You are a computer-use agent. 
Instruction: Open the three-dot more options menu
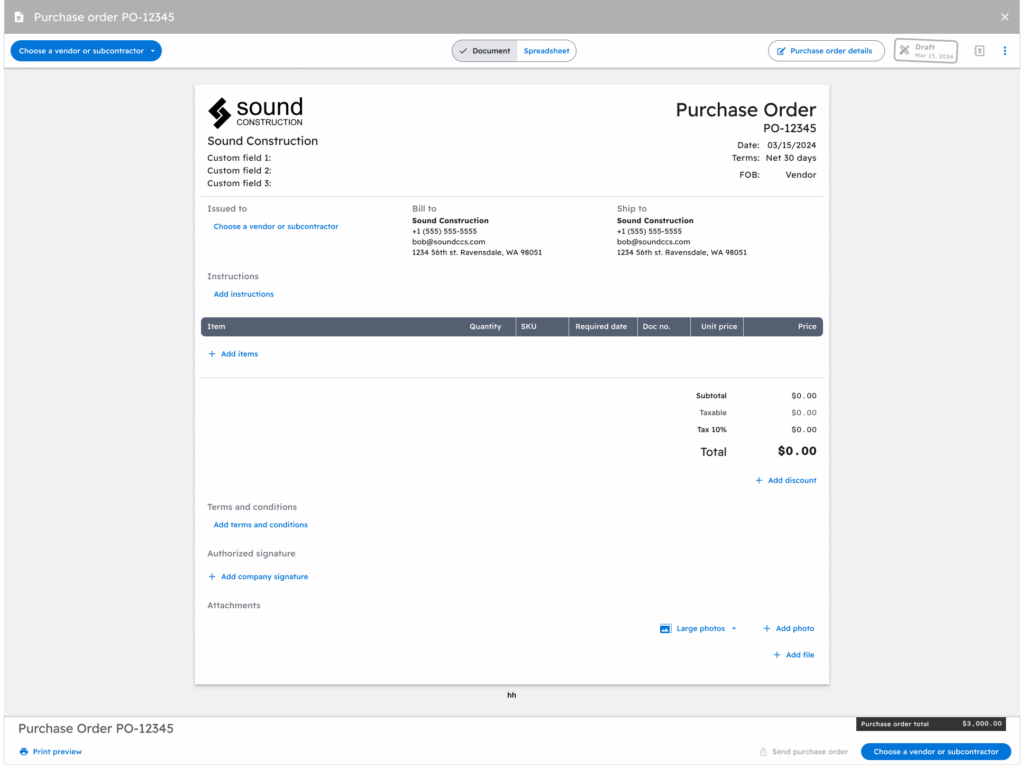tap(1005, 51)
